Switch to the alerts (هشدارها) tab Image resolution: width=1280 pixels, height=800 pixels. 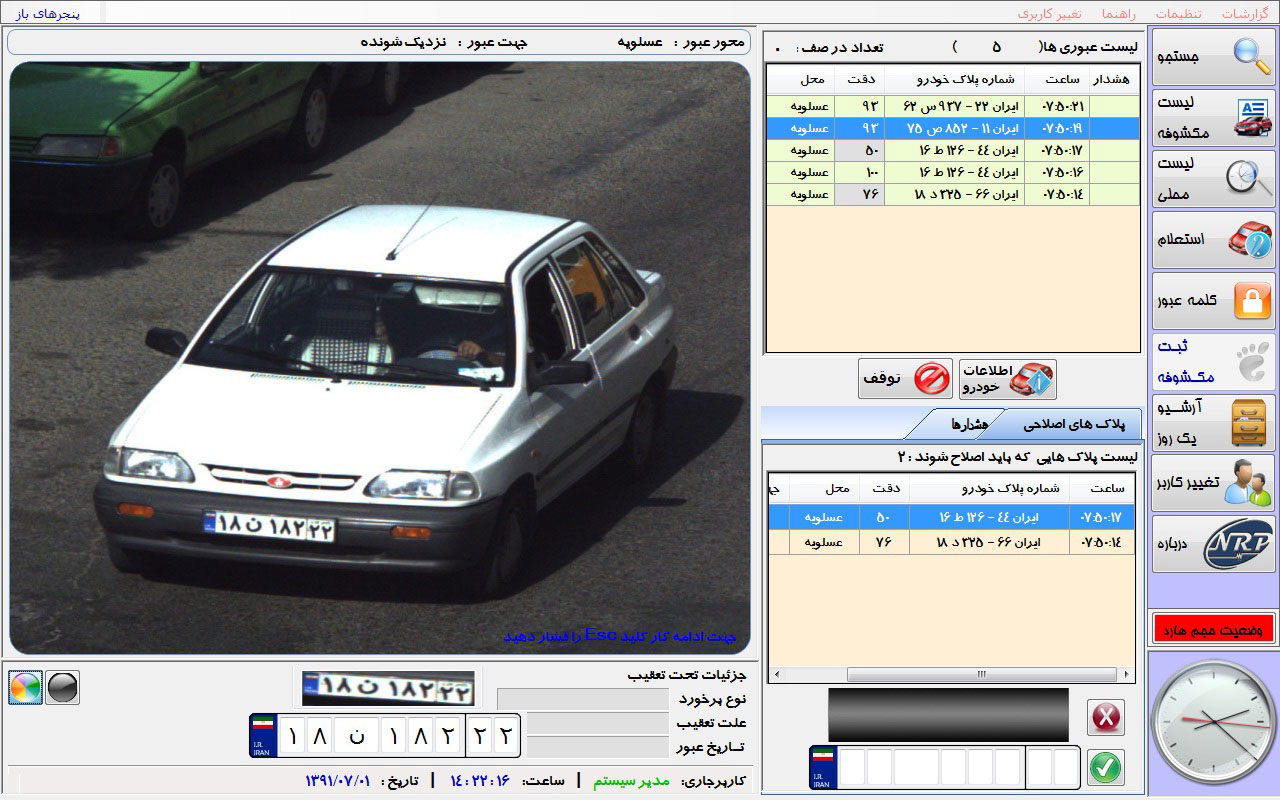tap(969, 424)
